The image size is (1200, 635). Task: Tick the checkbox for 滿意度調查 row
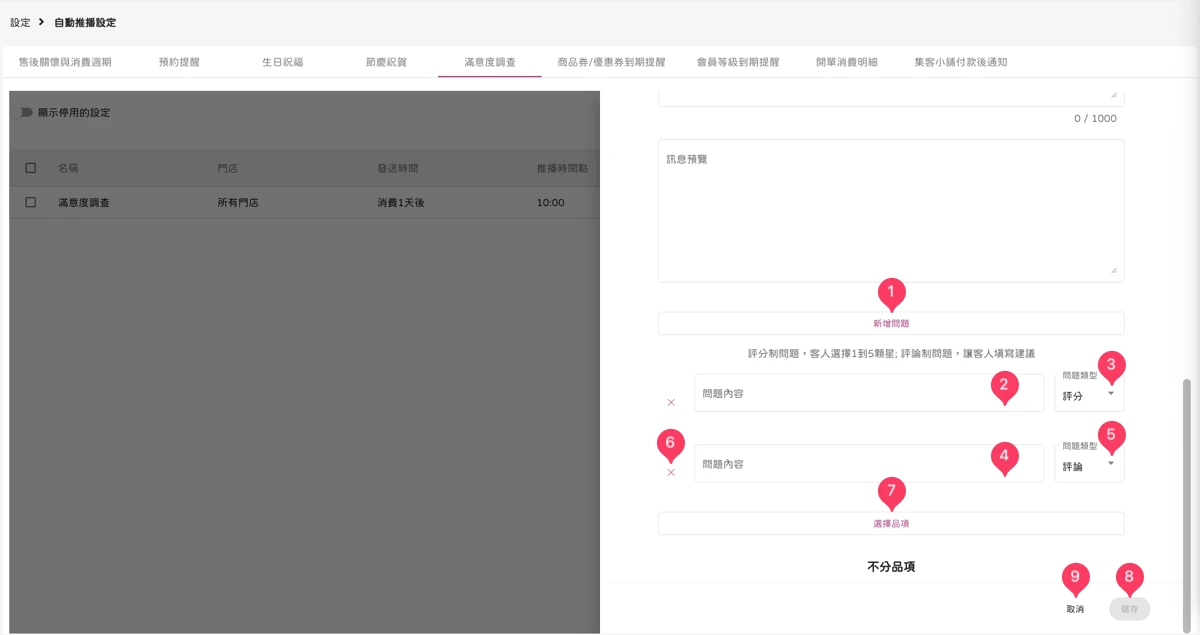[x=31, y=202]
